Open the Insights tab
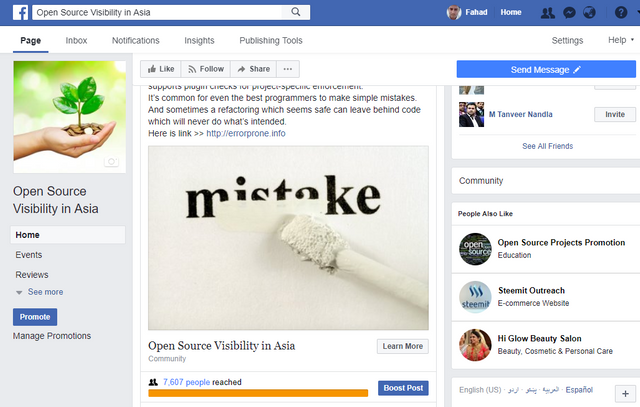The height and width of the screenshot is (407, 640). (199, 40)
